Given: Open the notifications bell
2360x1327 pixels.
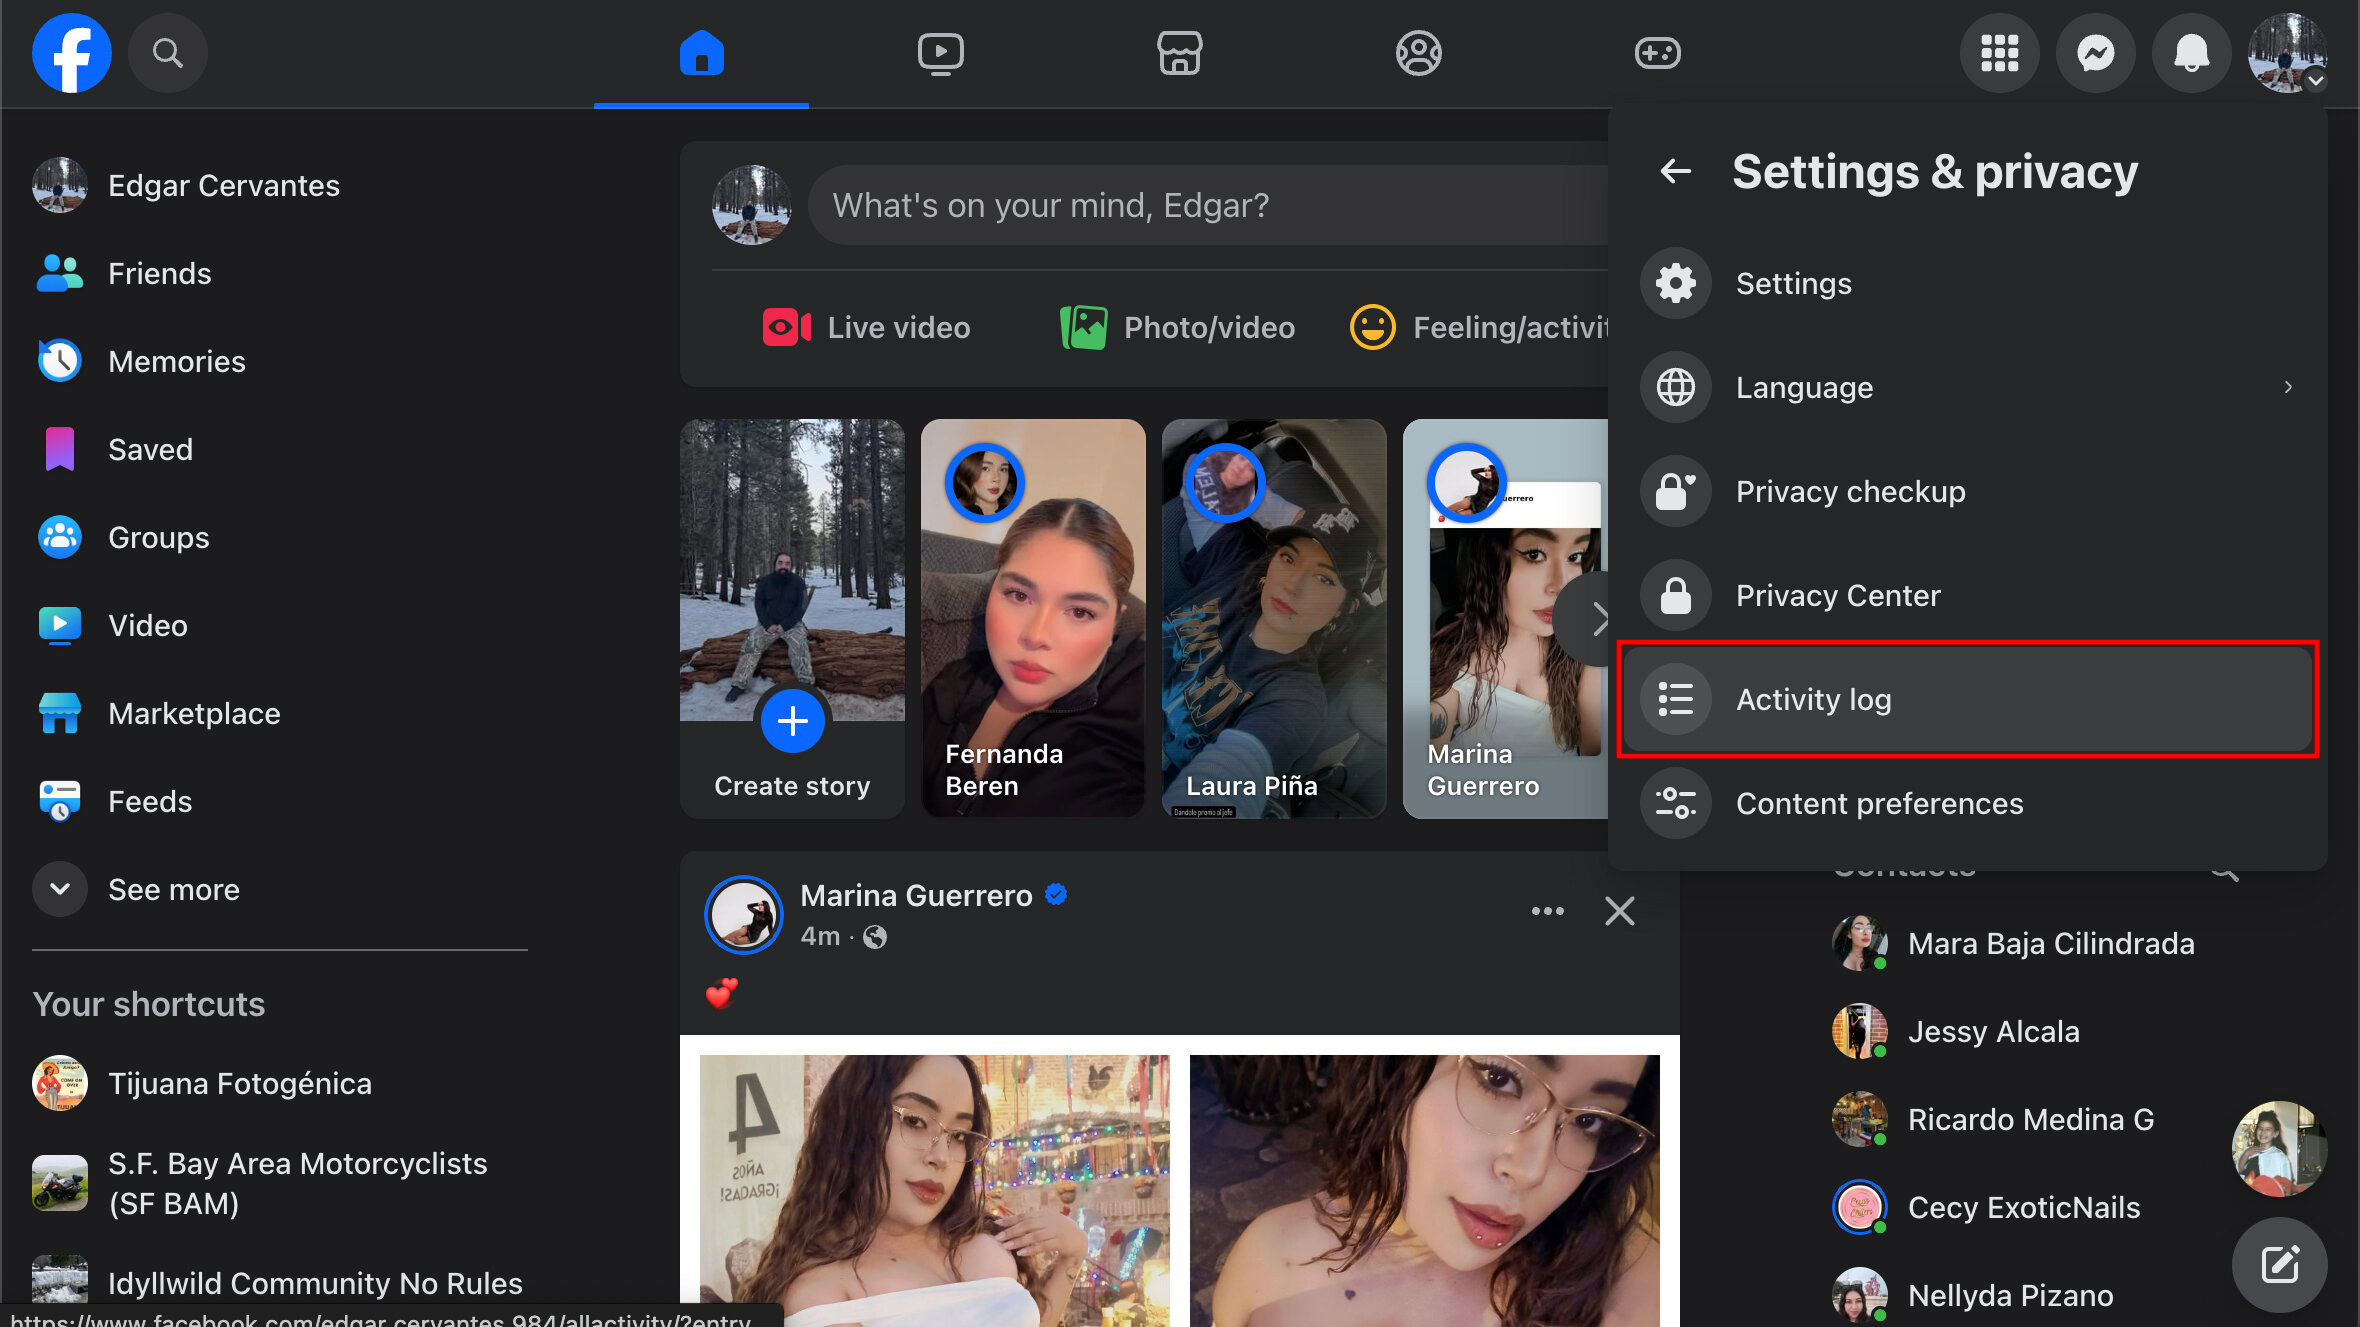Looking at the screenshot, I should click(x=2191, y=53).
